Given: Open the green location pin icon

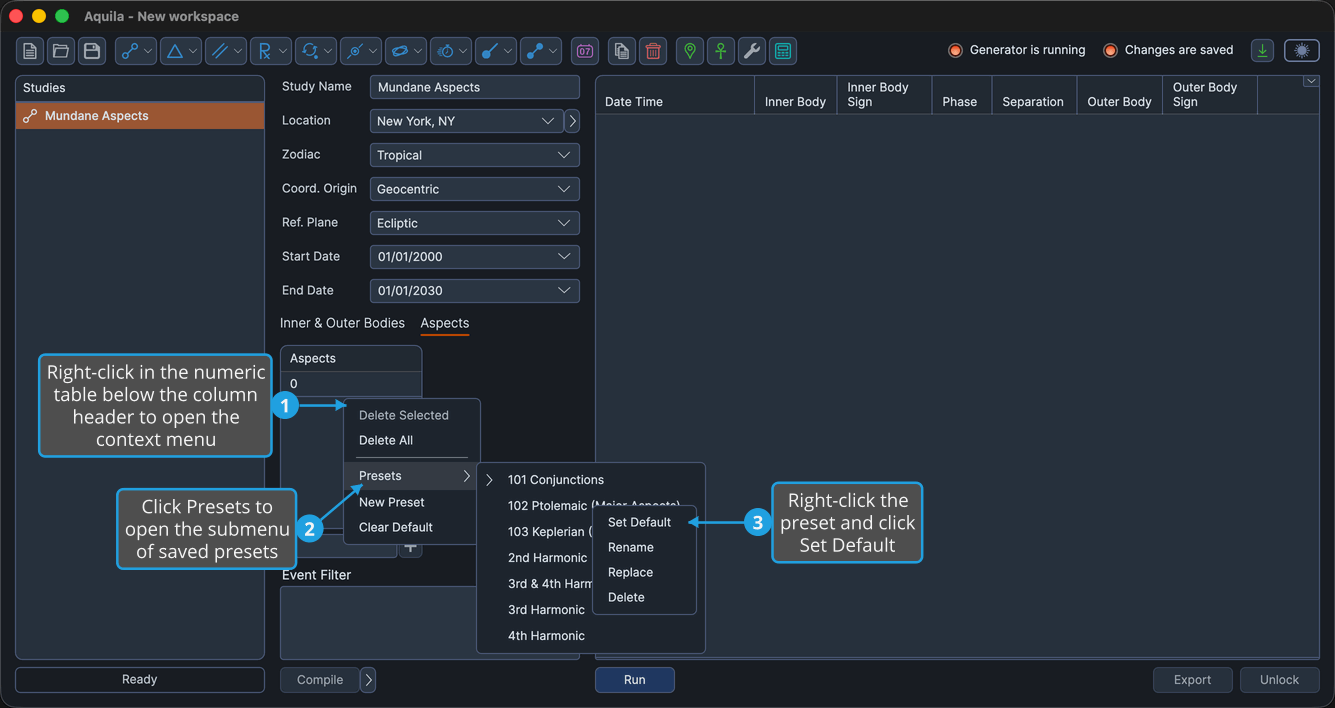Looking at the screenshot, I should (x=690, y=51).
